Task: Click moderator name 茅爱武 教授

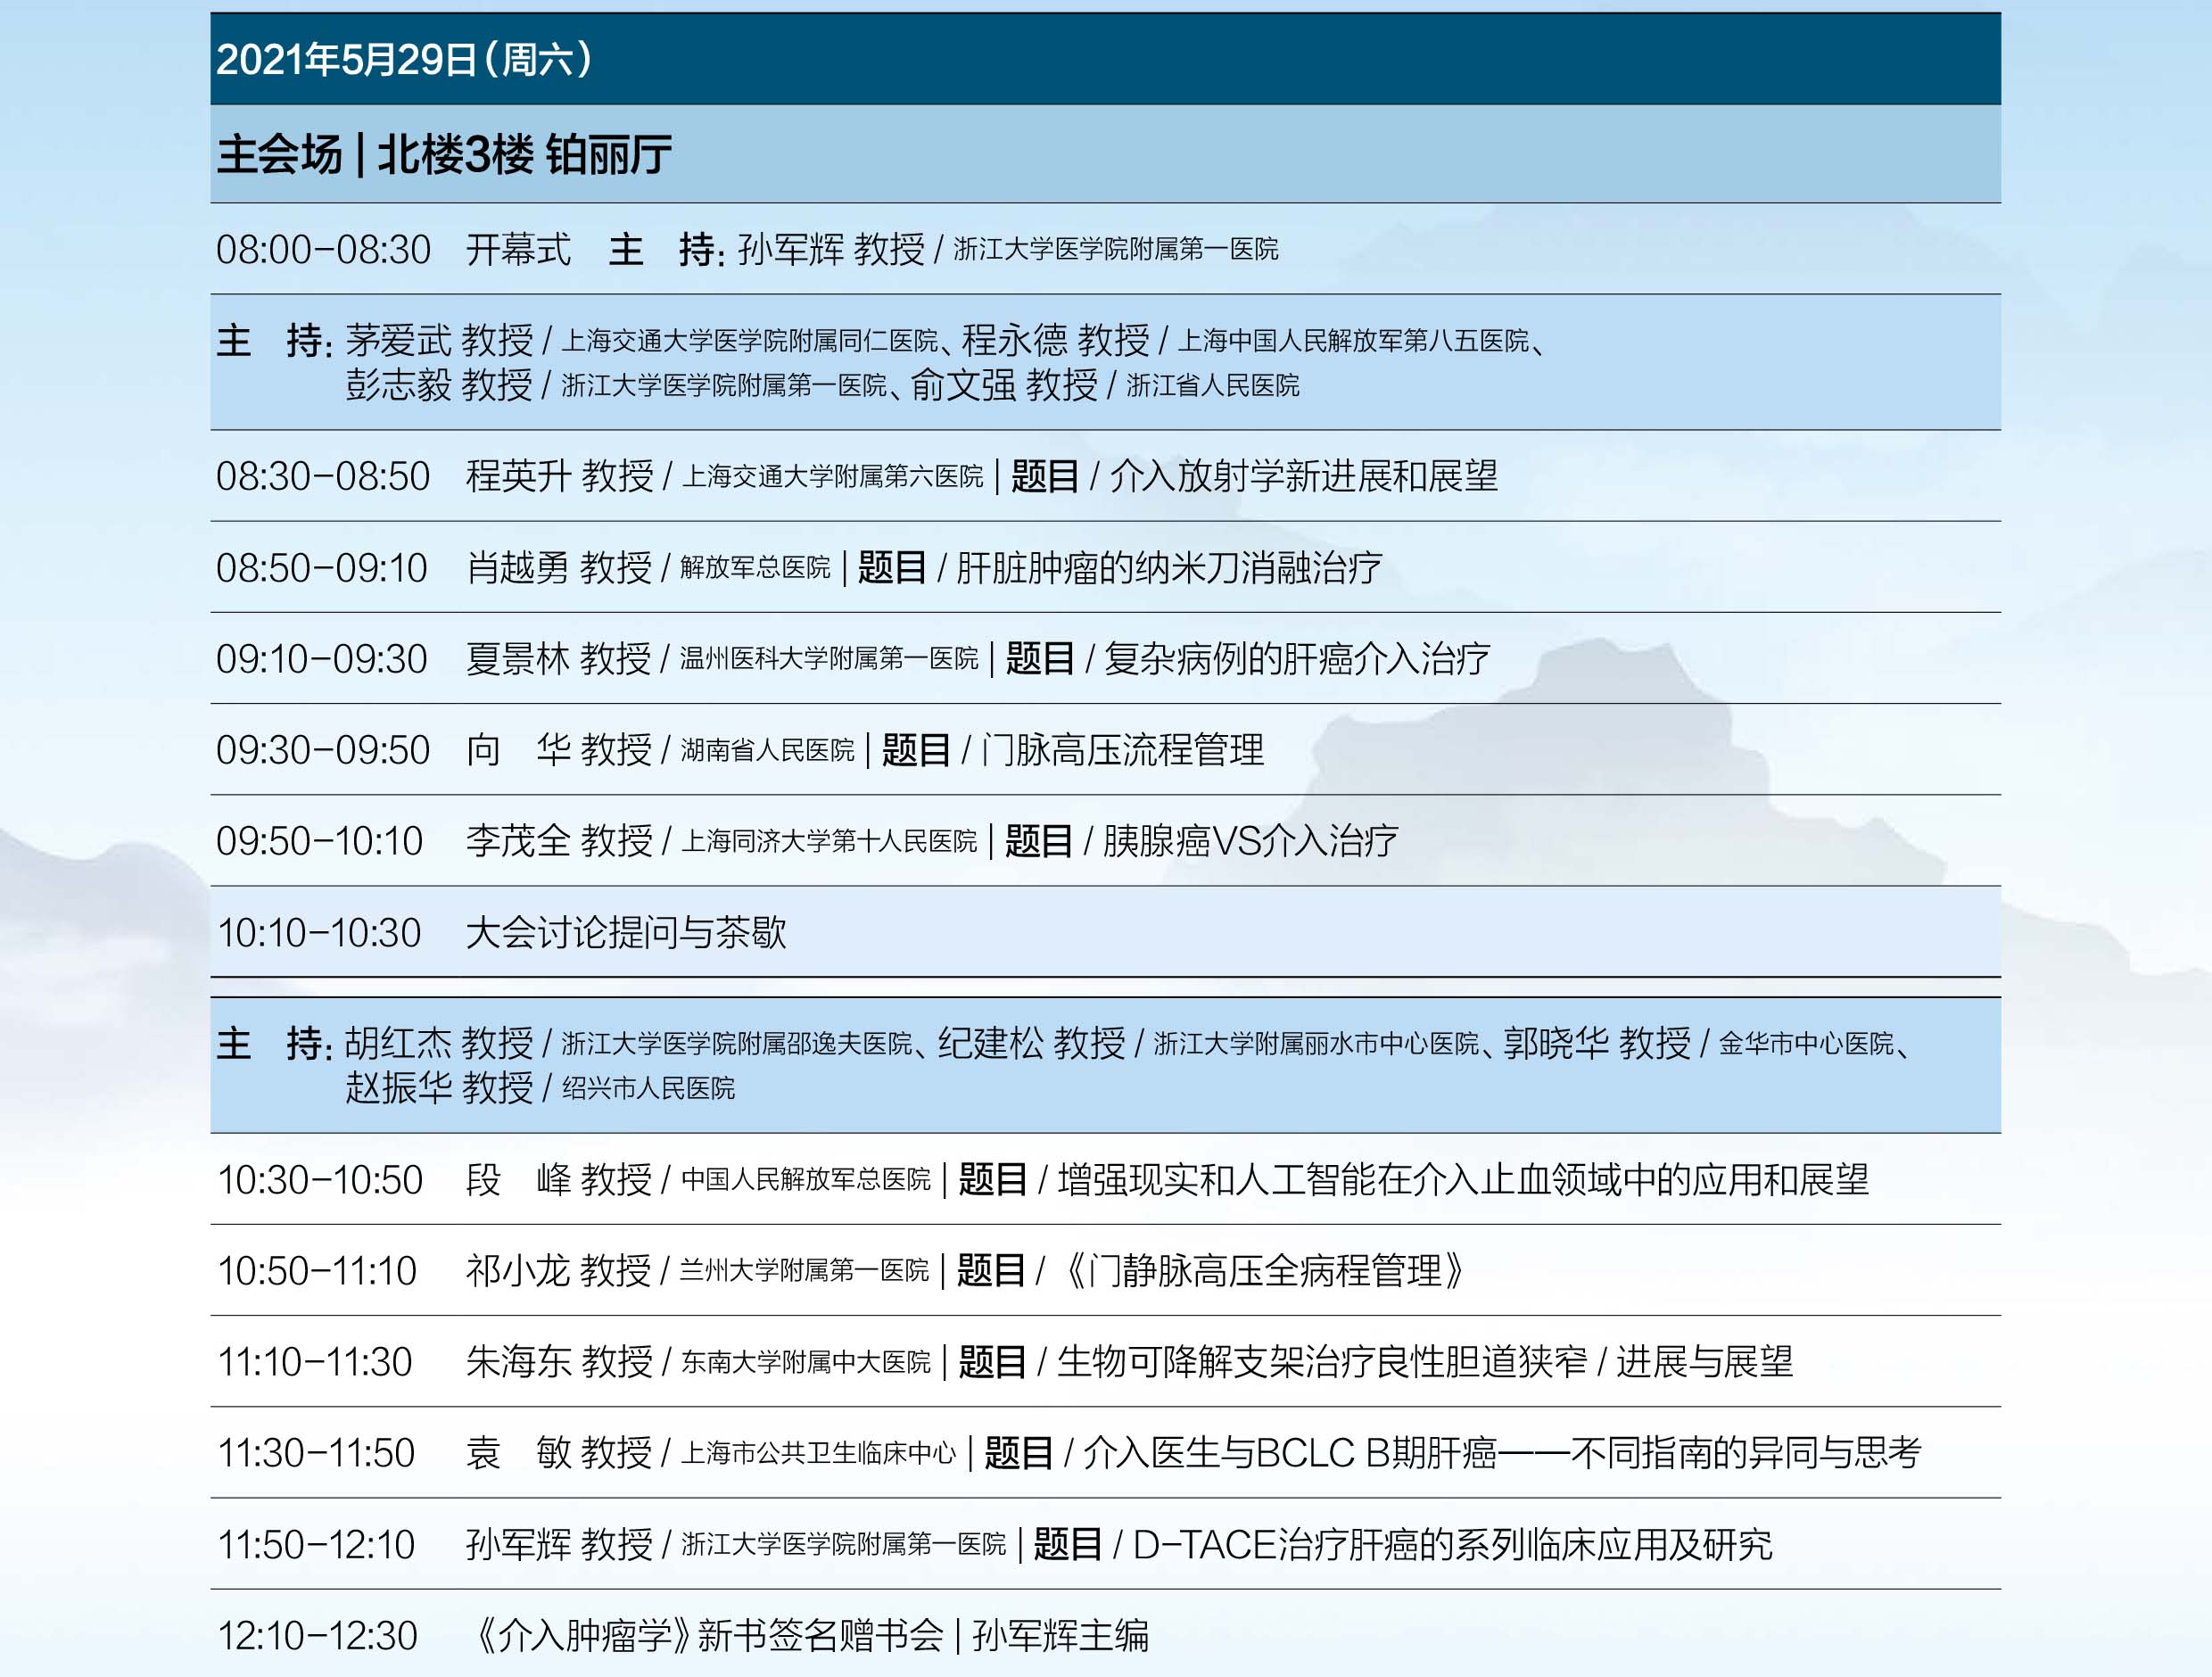Action: tap(439, 341)
